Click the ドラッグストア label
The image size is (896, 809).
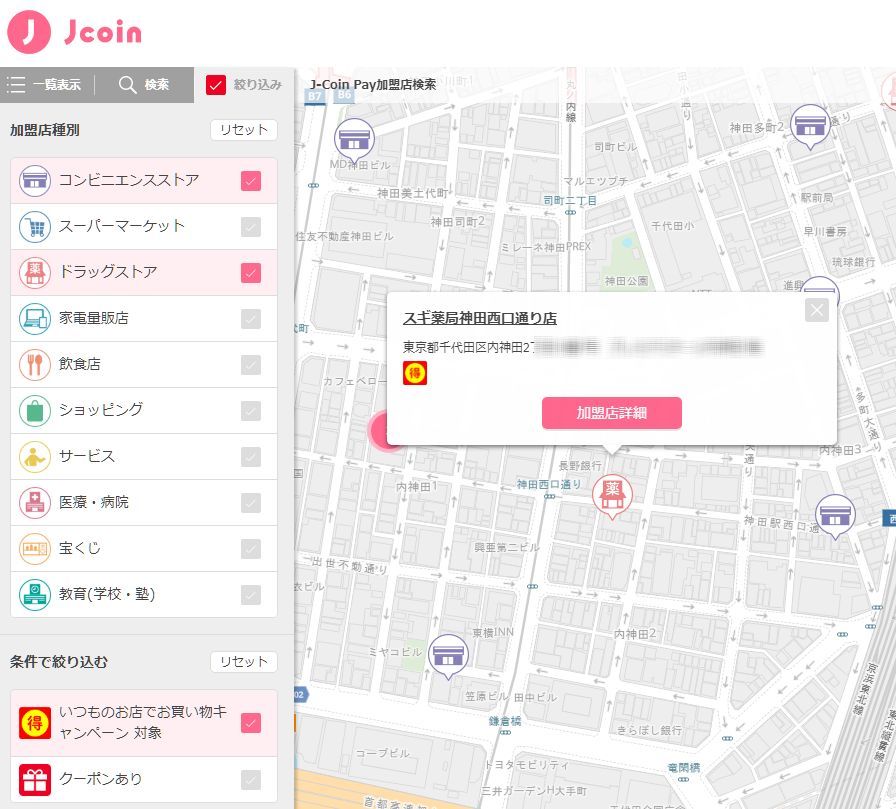(108, 272)
